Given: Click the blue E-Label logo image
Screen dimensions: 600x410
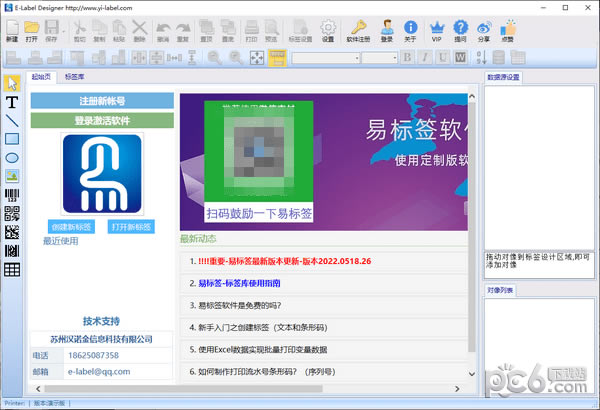Looking at the screenshot, I should (102, 174).
